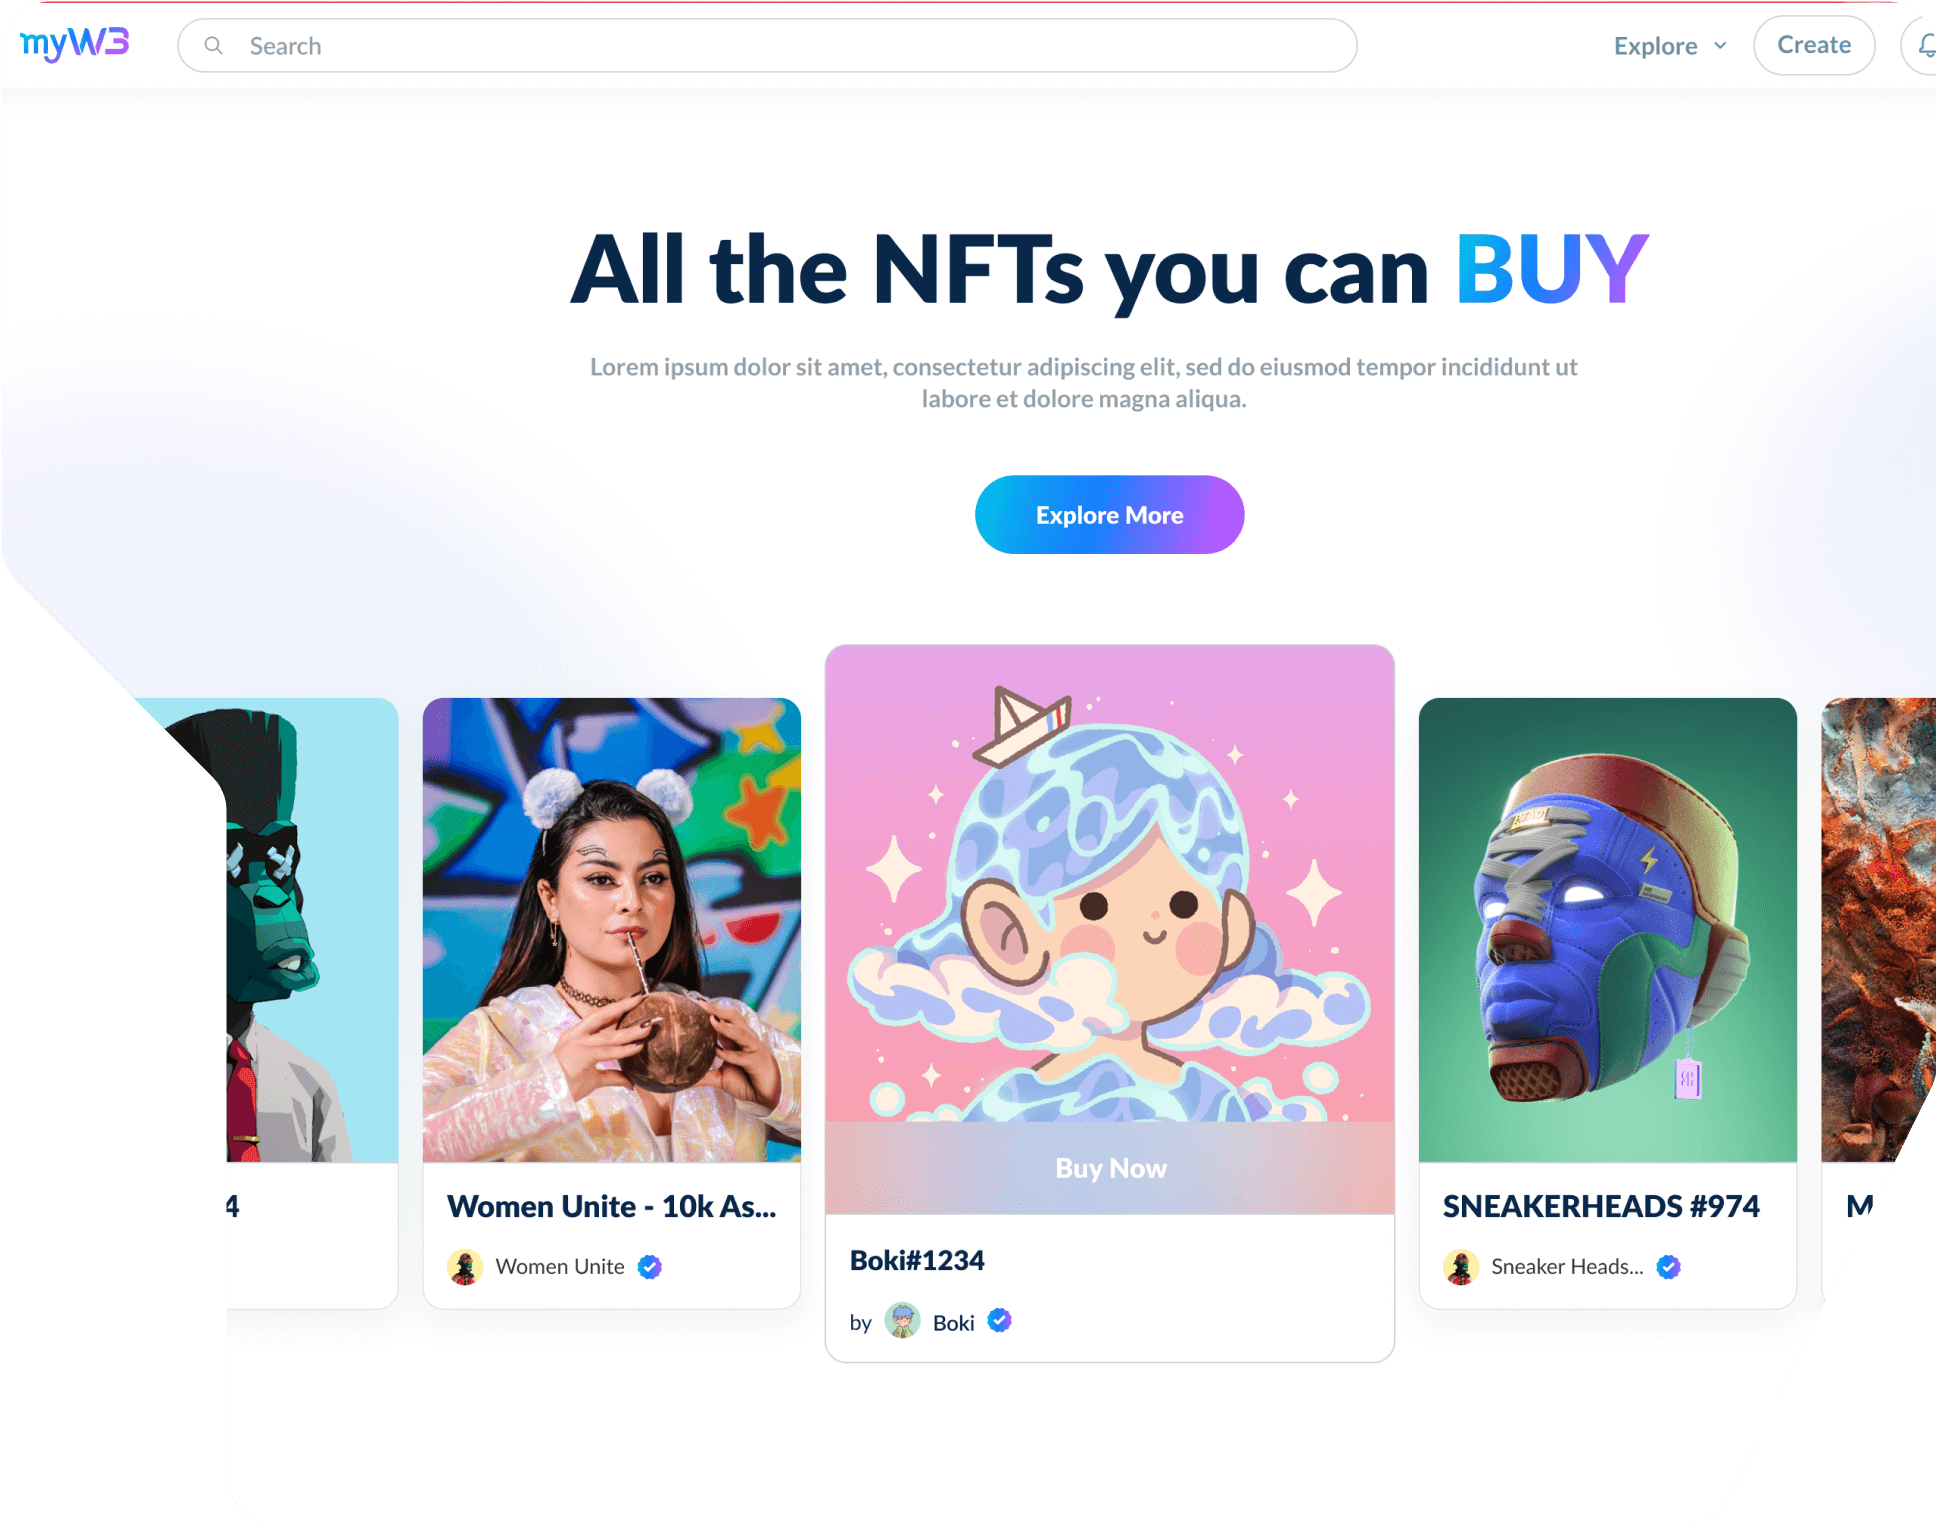Click the Boki creator avatar
This screenshot has height=1523, width=1936.
[902, 1321]
